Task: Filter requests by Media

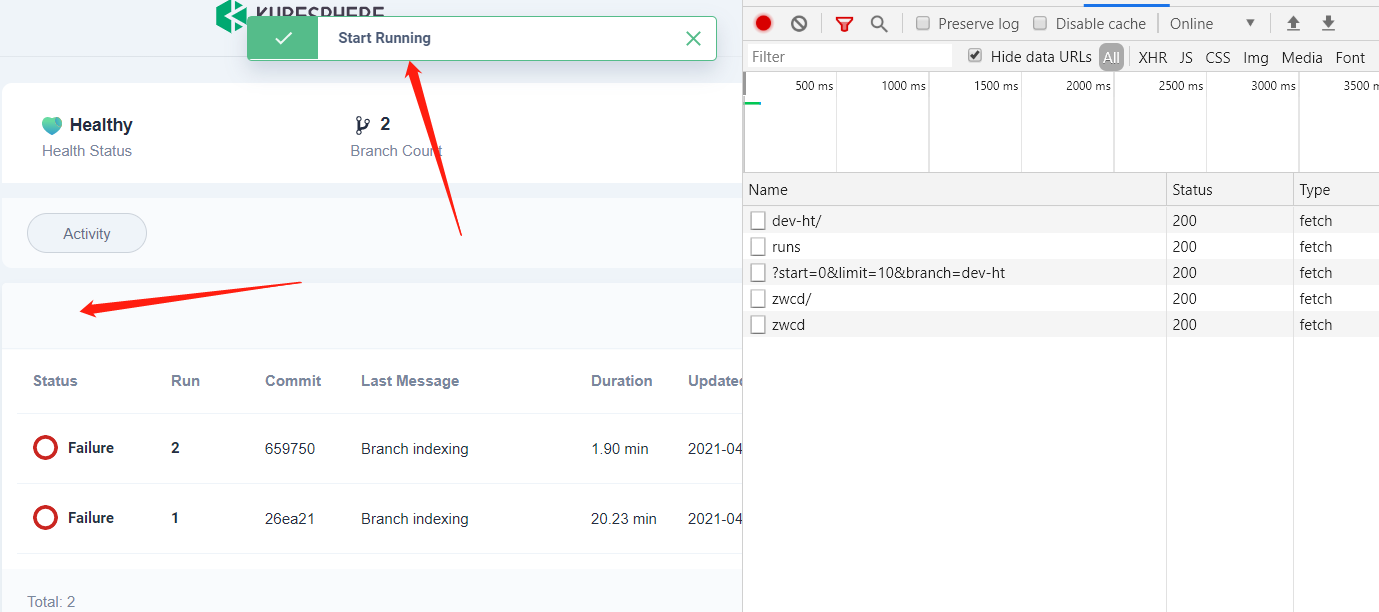Action: coord(1302,57)
